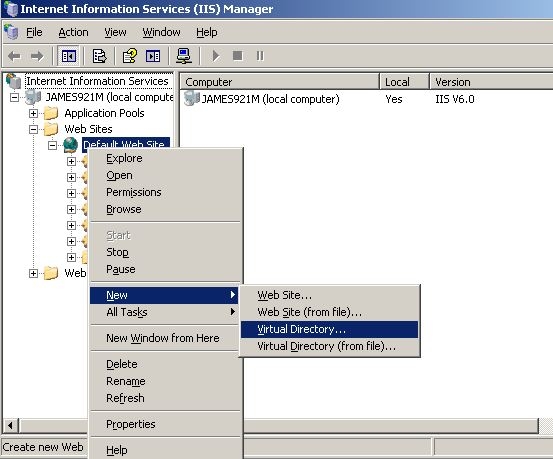Open the Window menu

click(161, 32)
